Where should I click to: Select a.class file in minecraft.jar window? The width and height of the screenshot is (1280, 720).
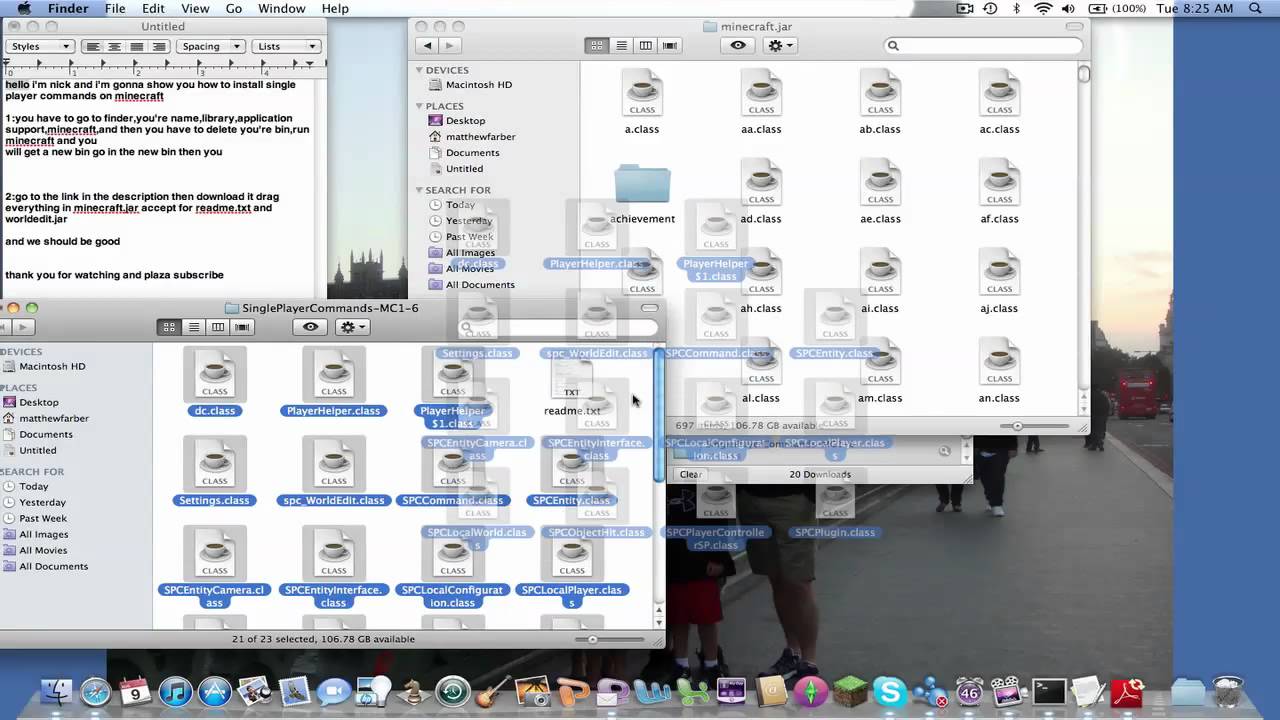(642, 102)
